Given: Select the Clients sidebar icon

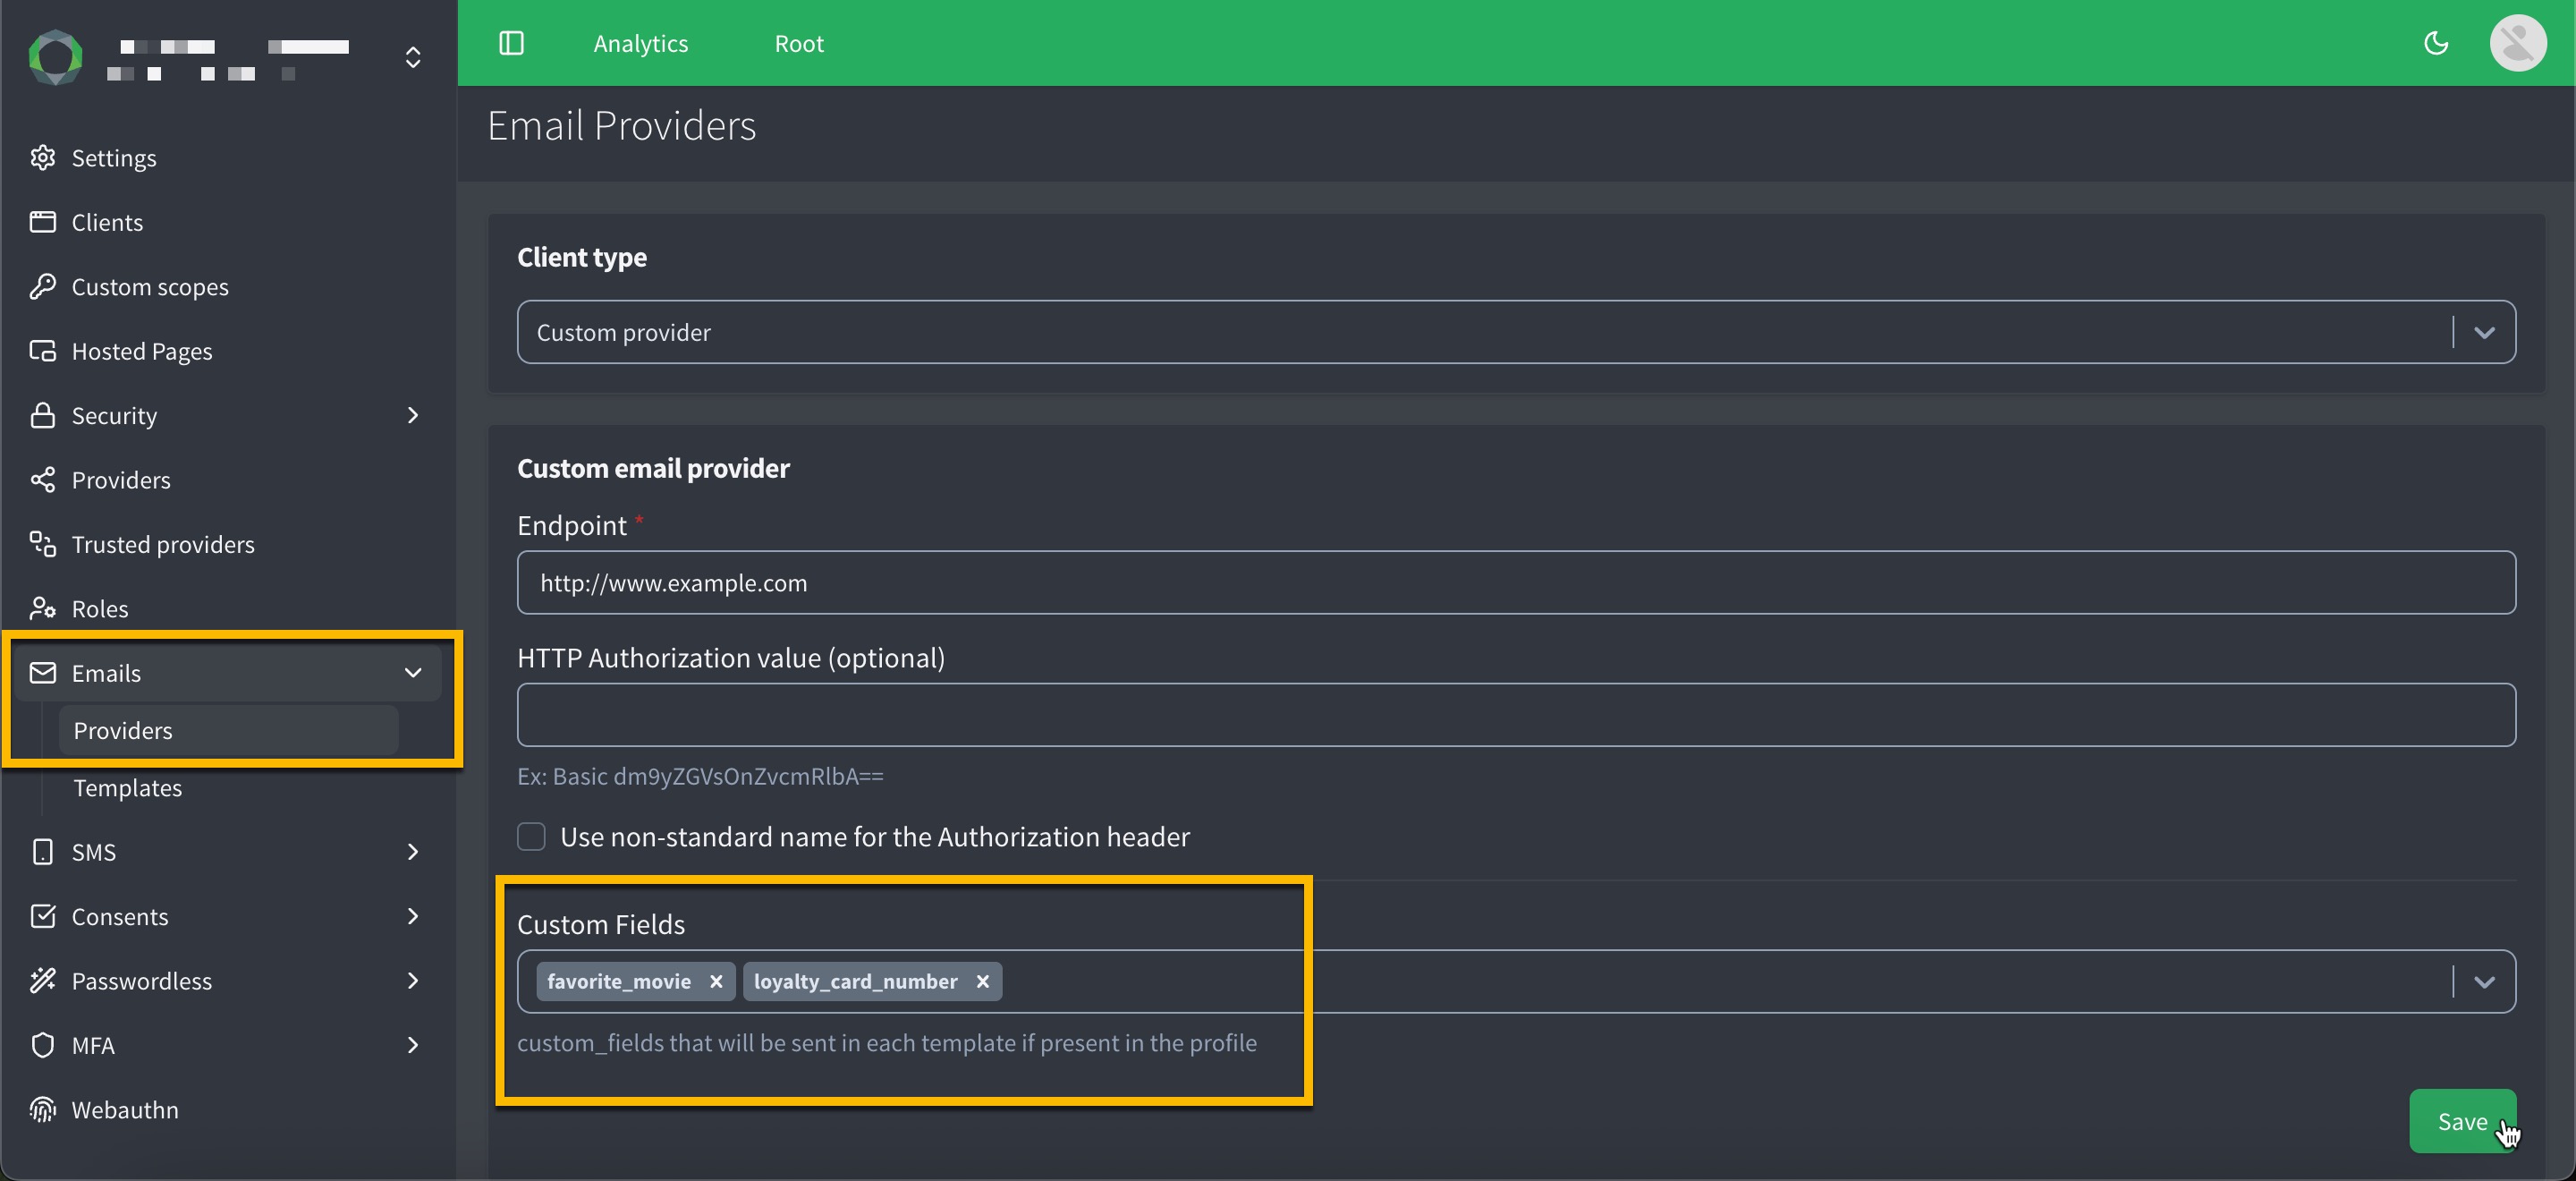Looking at the screenshot, I should tap(43, 221).
